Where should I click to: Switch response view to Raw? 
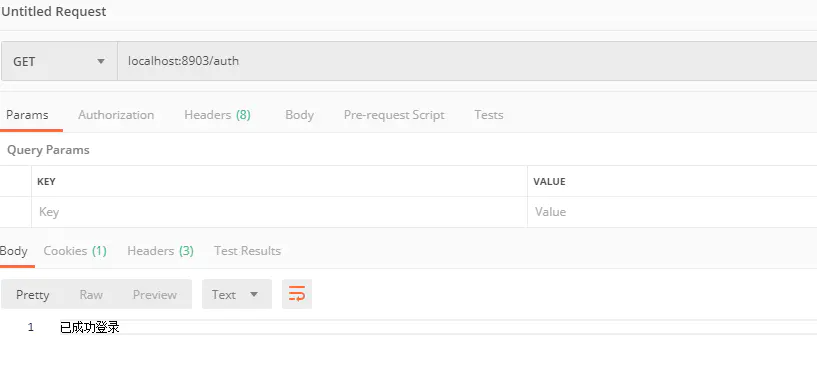tap(91, 294)
